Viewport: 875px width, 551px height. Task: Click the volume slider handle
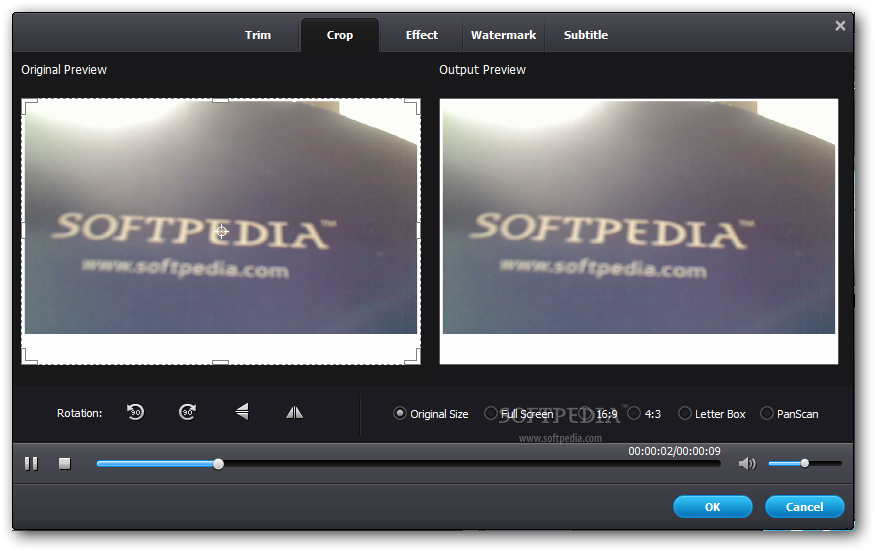click(x=804, y=463)
